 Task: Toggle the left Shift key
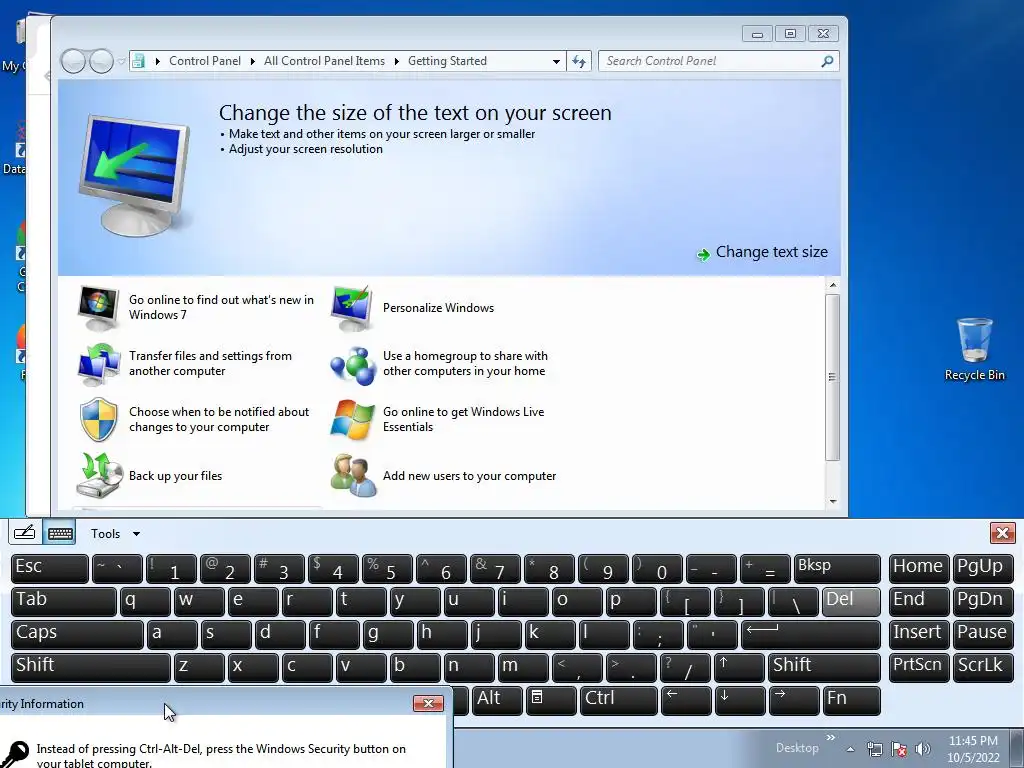pyautogui.click(x=91, y=667)
